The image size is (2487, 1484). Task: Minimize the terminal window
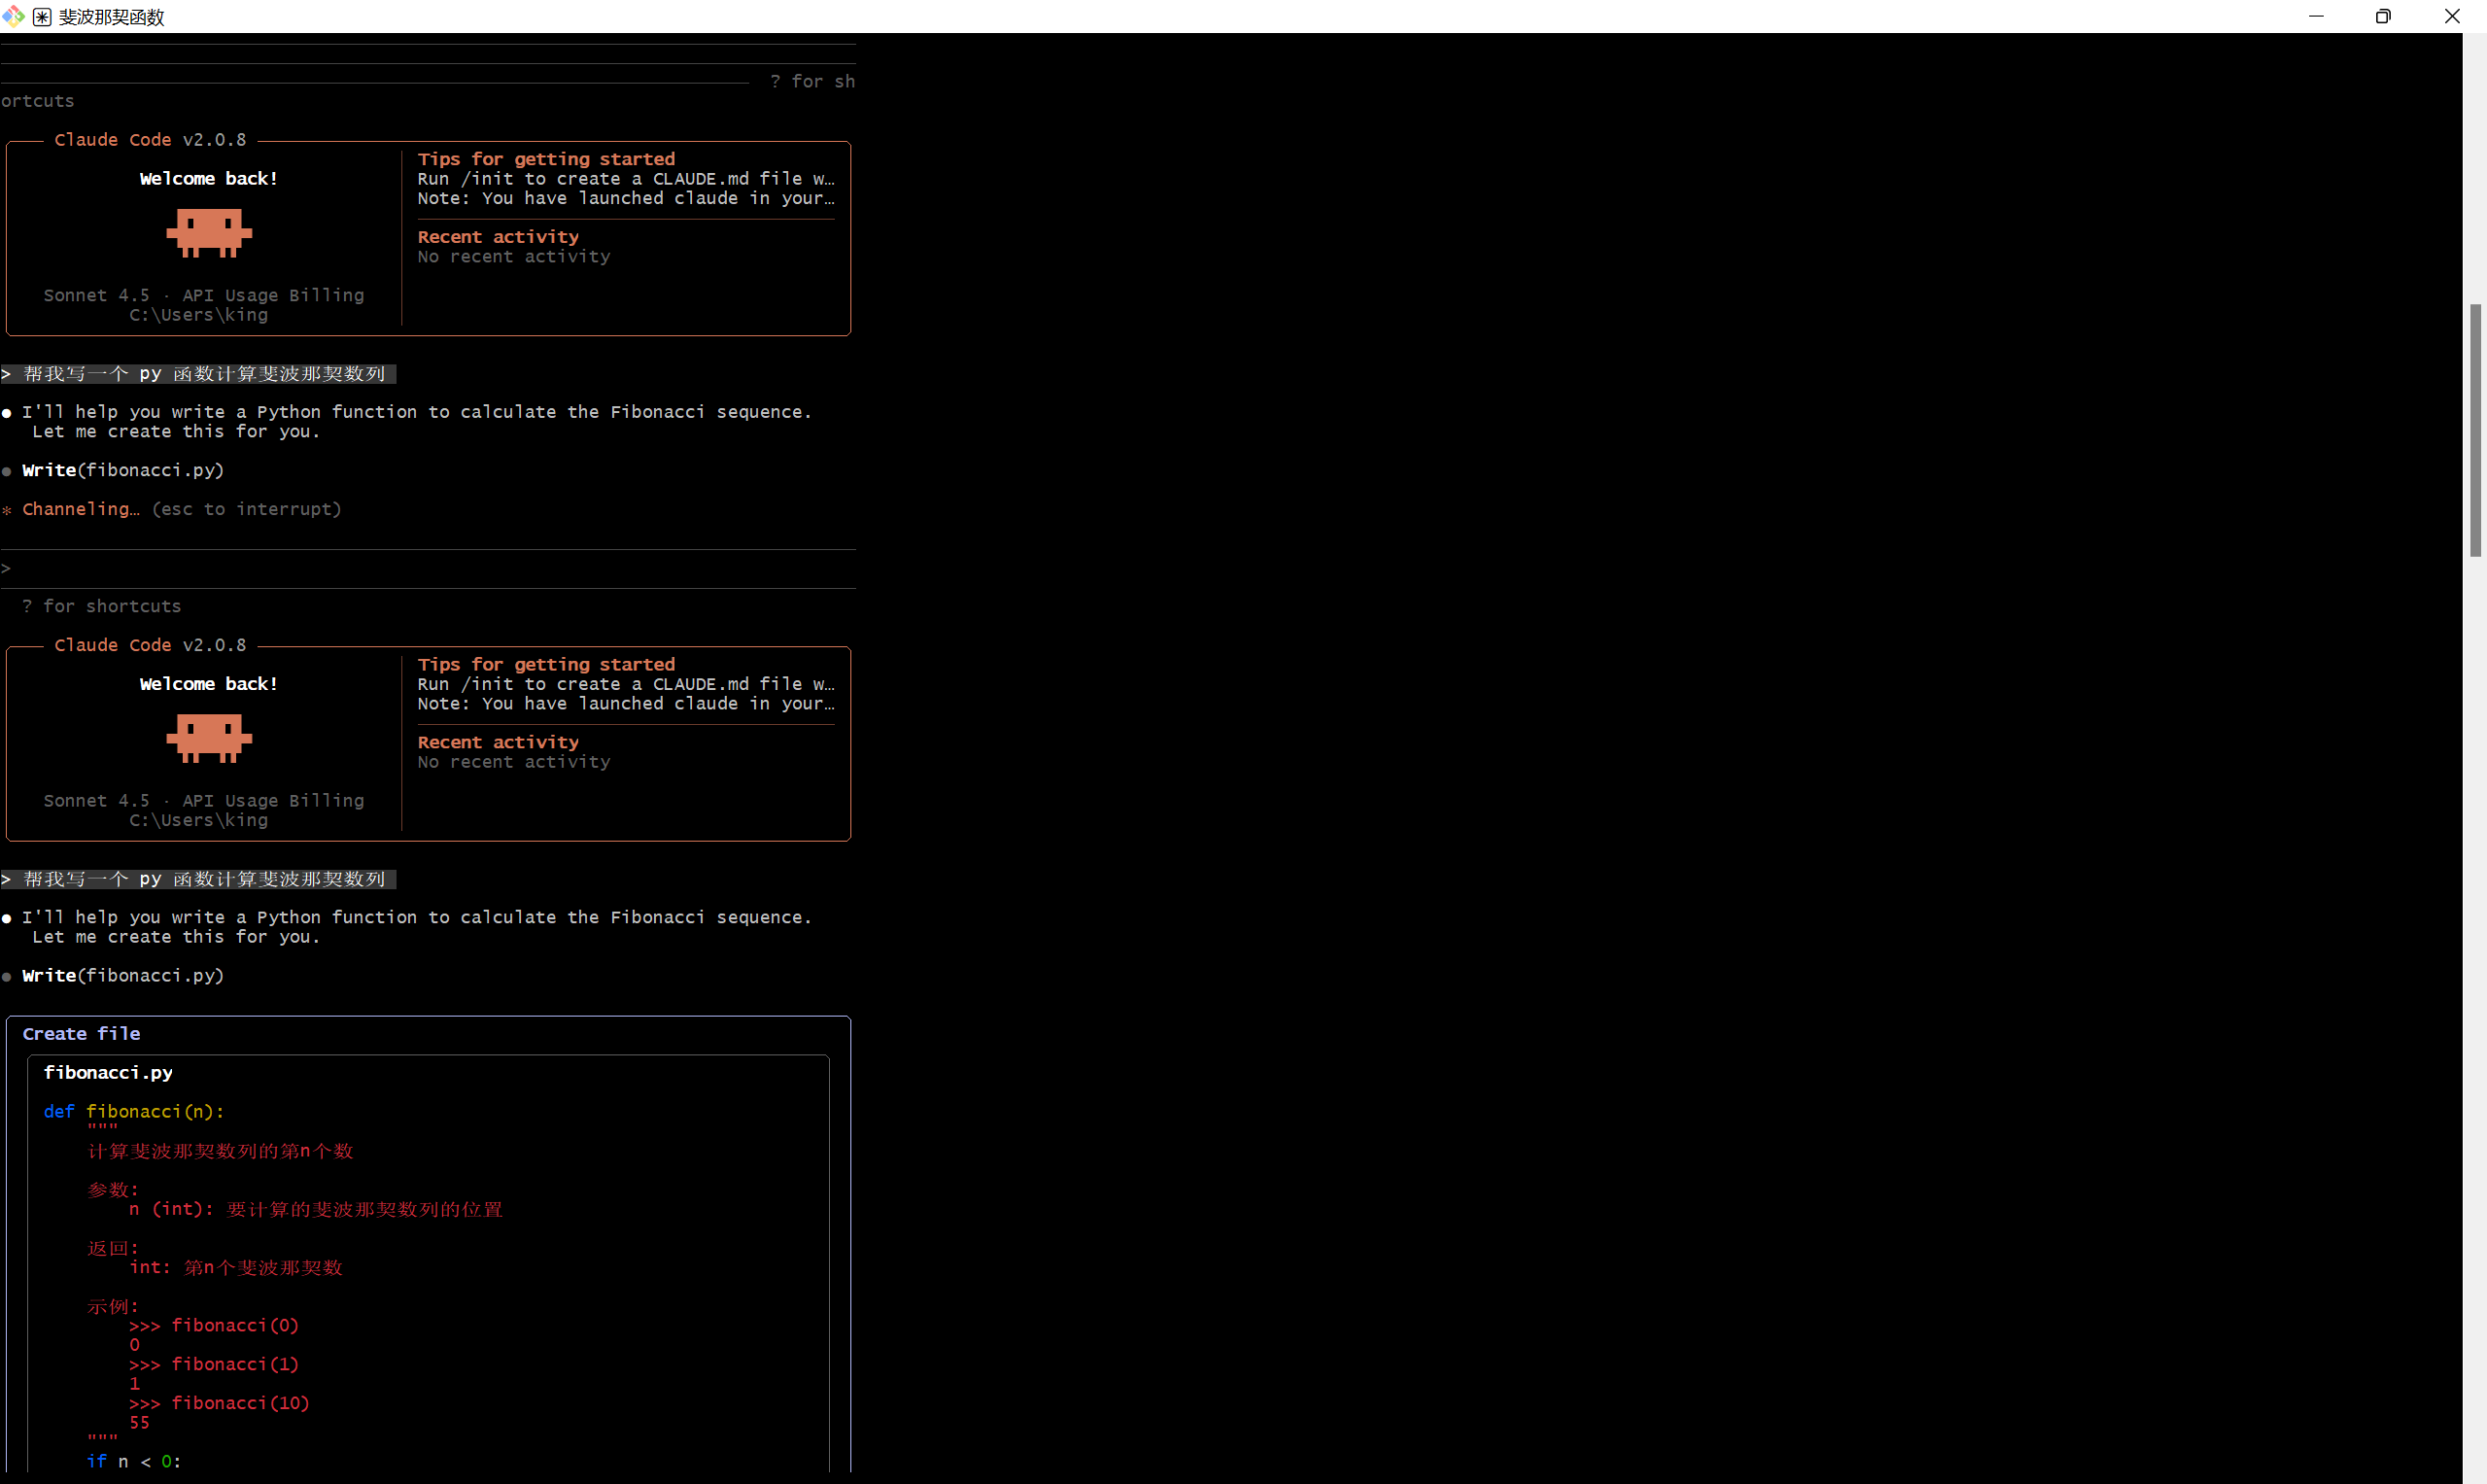pyautogui.click(x=2315, y=16)
